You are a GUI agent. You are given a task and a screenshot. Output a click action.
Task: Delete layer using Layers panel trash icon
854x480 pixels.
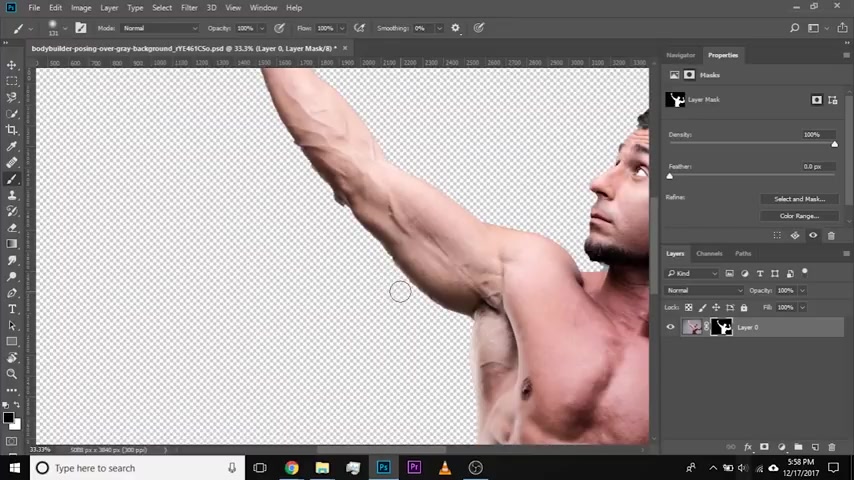[832, 447]
